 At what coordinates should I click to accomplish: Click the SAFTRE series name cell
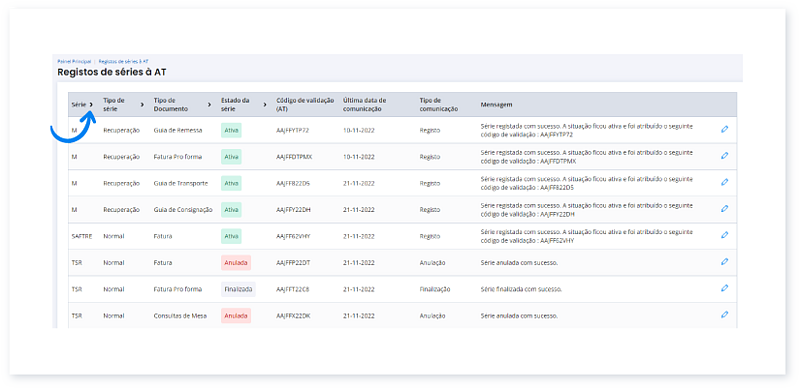(81, 236)
